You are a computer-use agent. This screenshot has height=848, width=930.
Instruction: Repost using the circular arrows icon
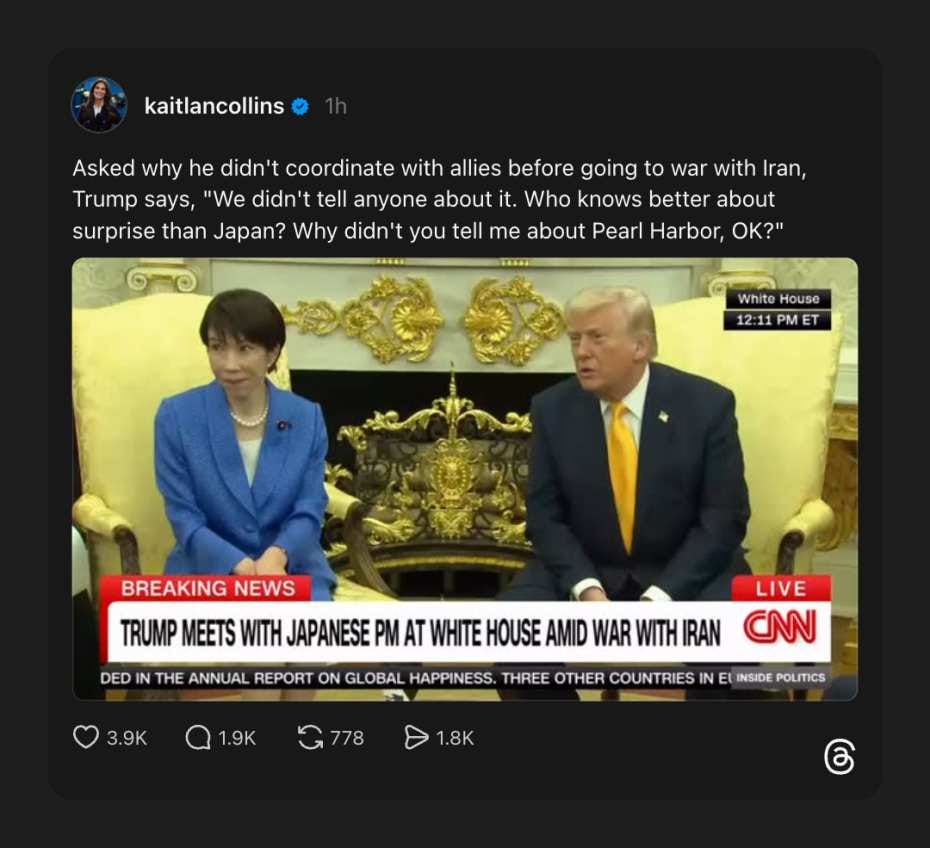coord(310,738)
